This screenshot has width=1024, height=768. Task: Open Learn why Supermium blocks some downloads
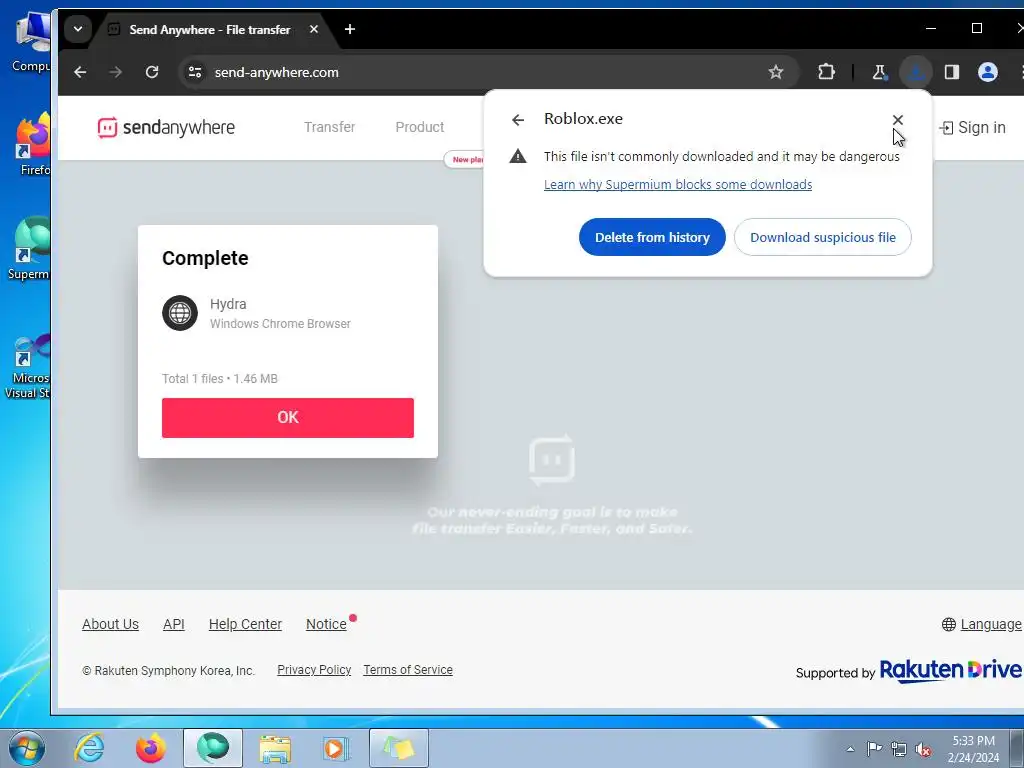click(678, 184)
